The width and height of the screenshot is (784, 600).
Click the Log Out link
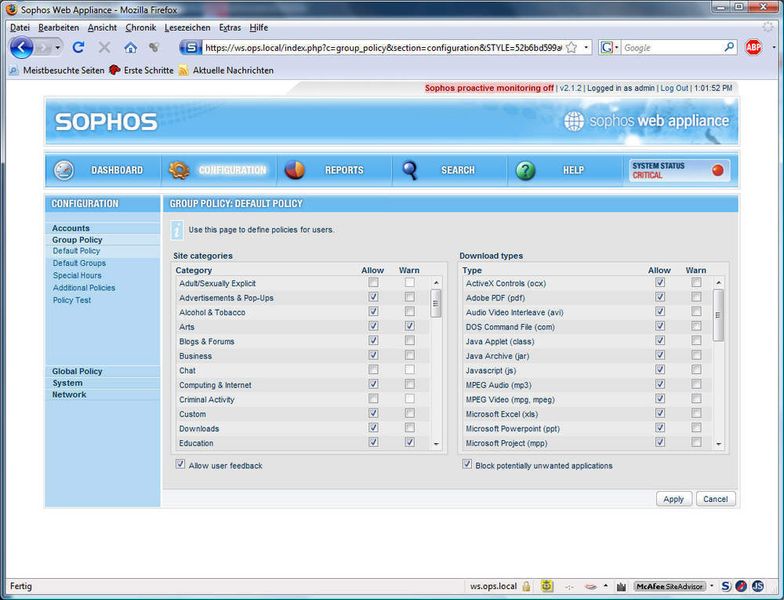674,88
